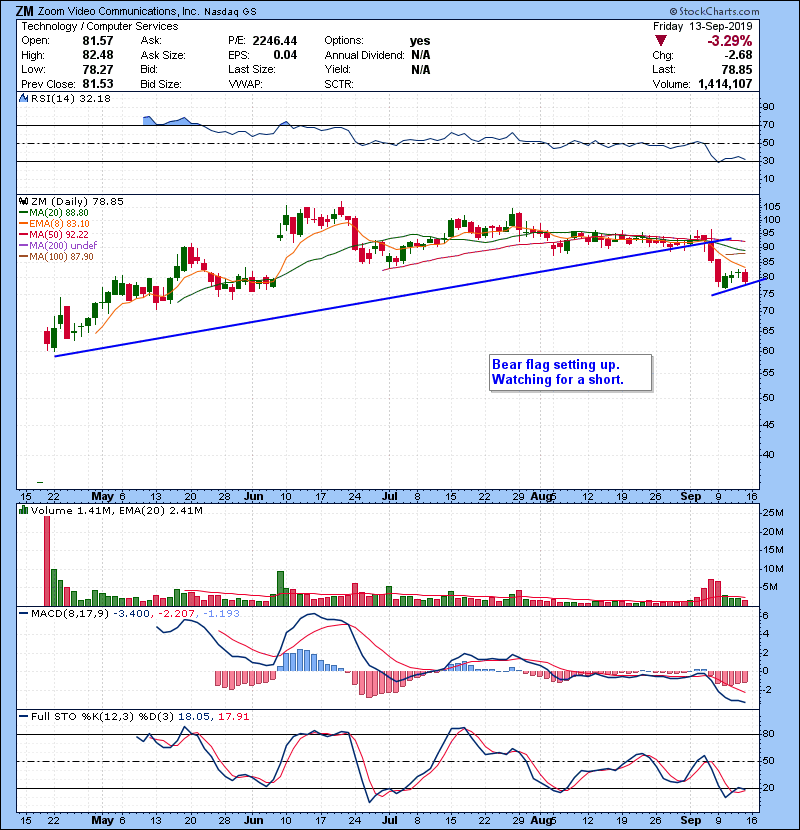This screenshot has width=800, height=830.
Task: Click the MA(100) 87.90 legend entry
Action: 56,257
